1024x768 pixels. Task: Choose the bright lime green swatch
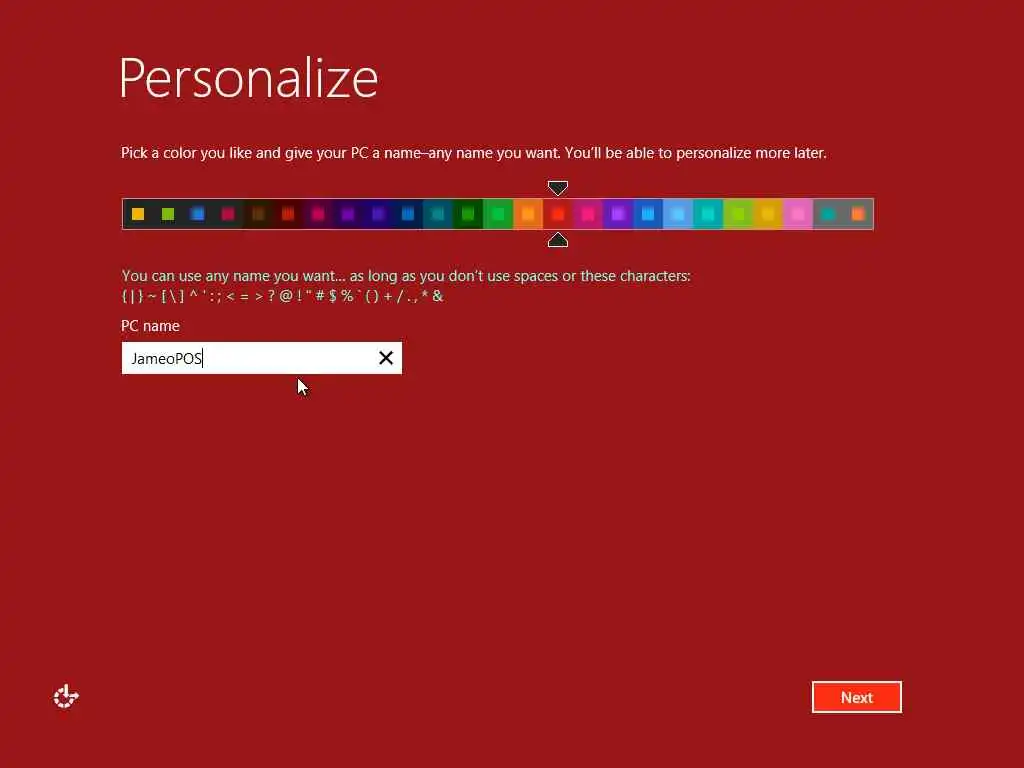pos(738,214)
